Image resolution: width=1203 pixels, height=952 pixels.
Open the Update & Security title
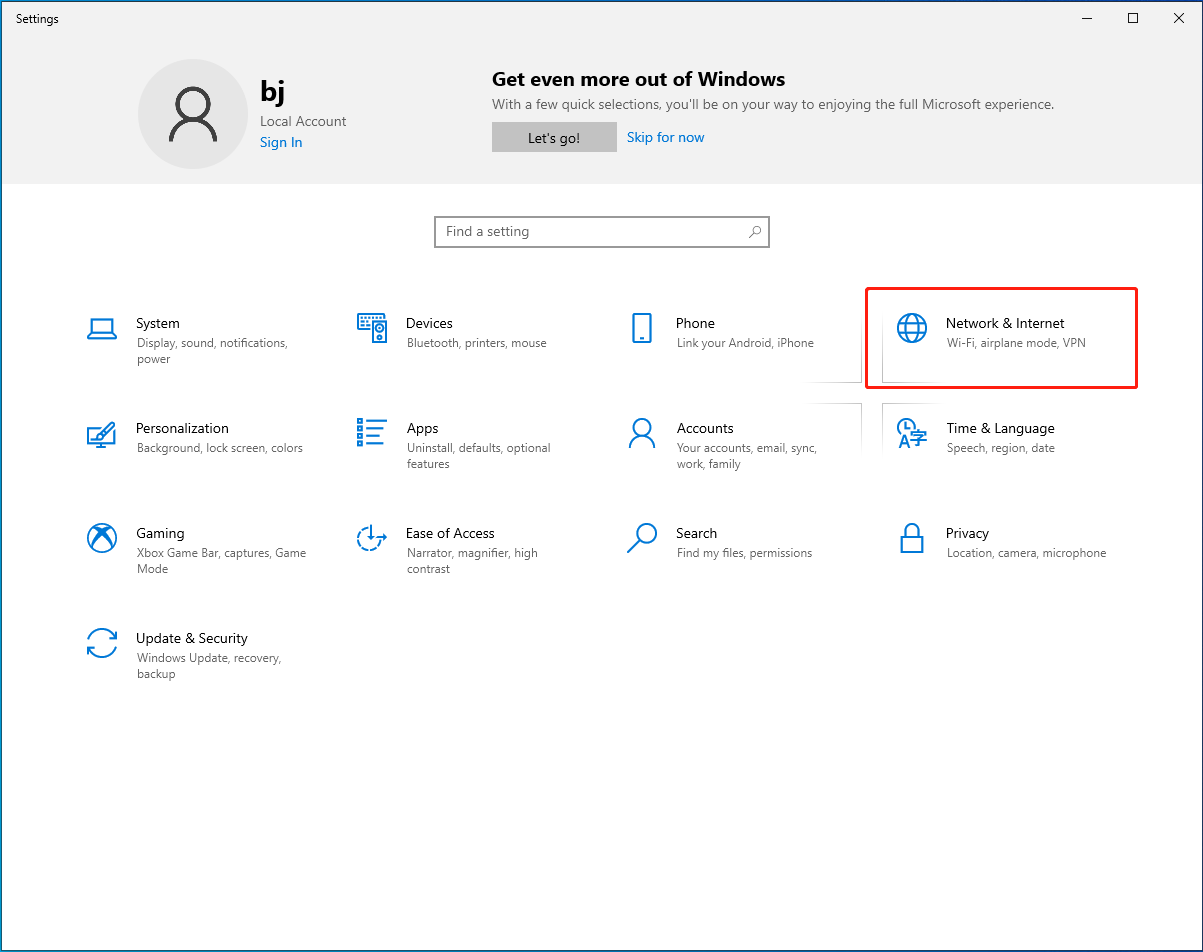pos(192,639)
